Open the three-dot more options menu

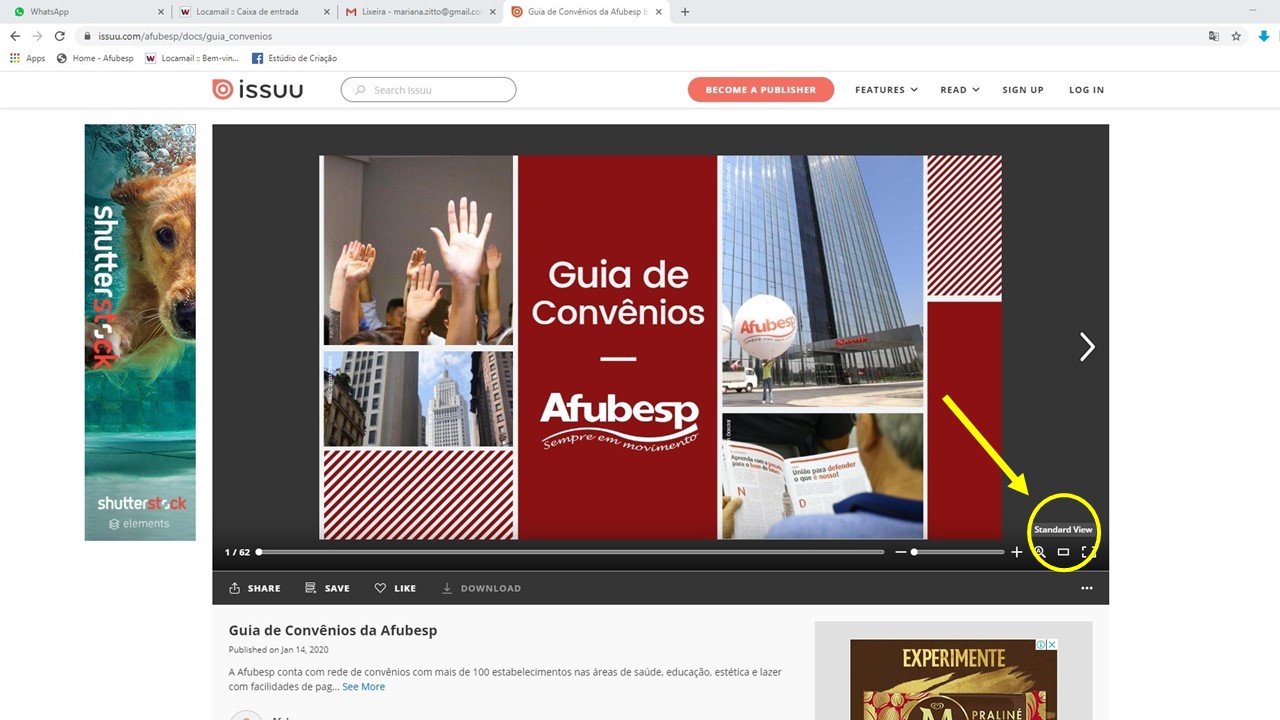point(1087,588)
